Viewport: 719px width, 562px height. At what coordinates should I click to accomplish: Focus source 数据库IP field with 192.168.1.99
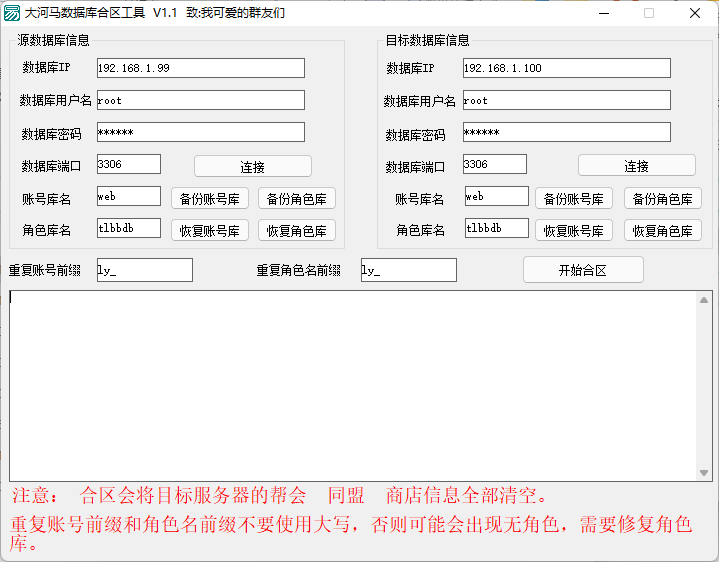[x=200, y=68]
